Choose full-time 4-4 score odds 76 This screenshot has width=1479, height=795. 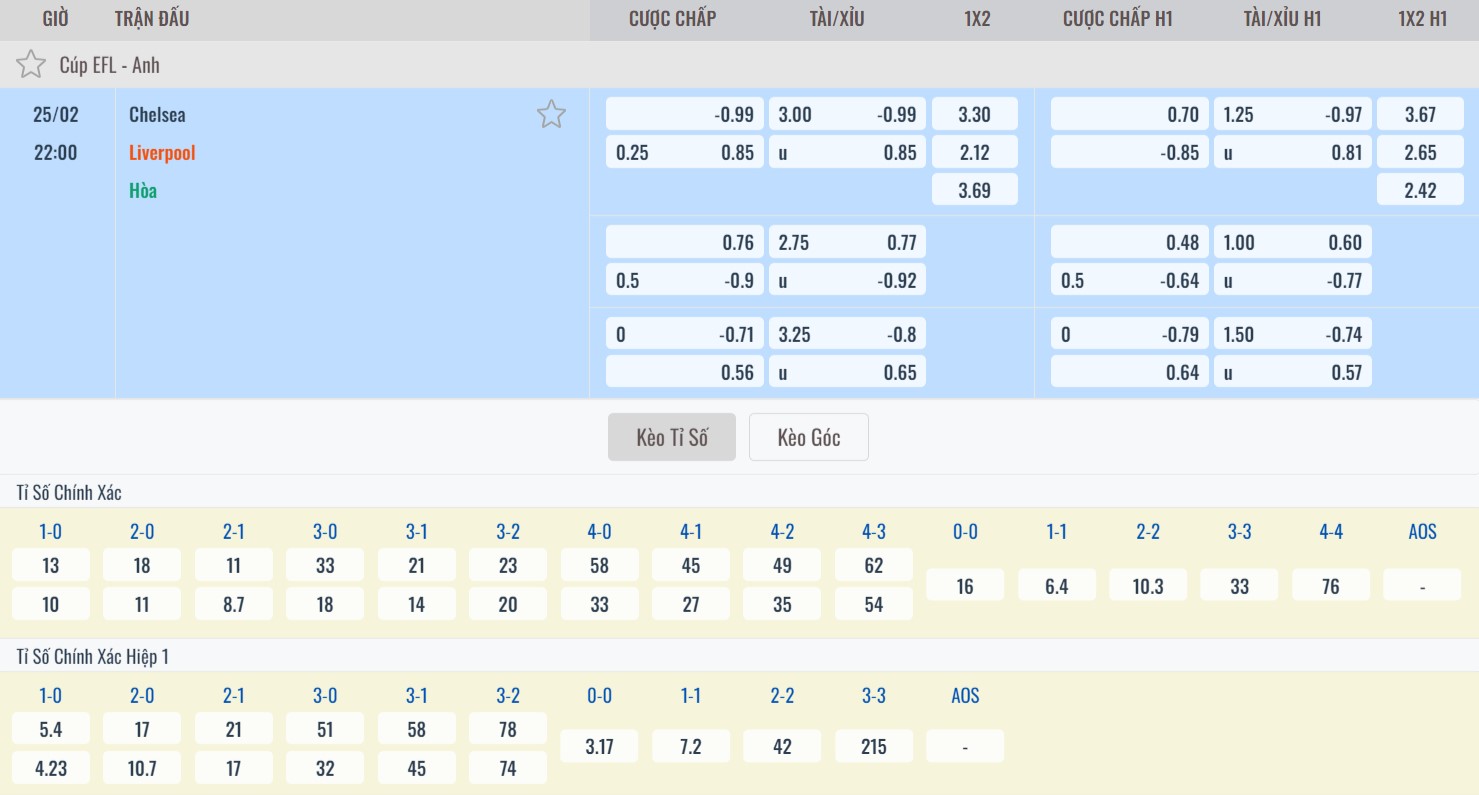pyautogui.click(x=1330, y=585)
